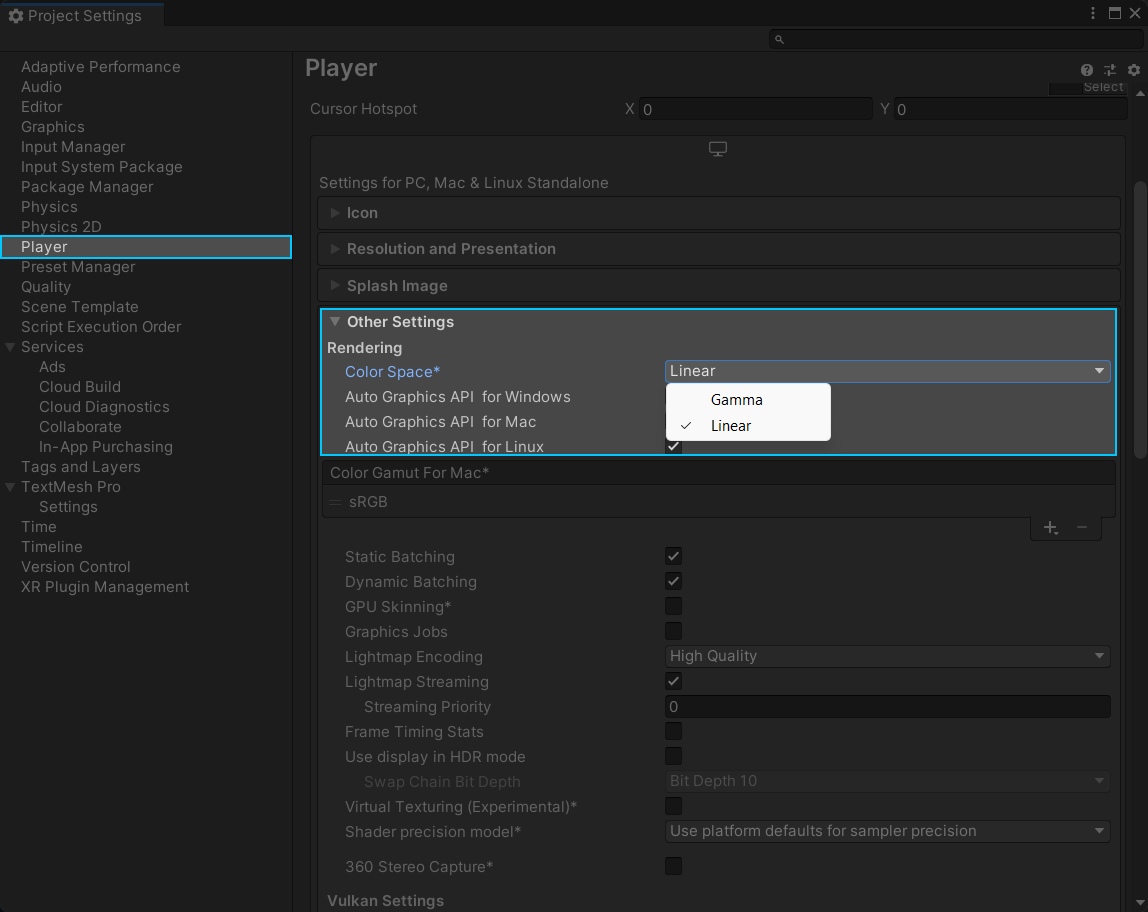
Task: Open the Graphics settings from the sidebar
Action: point(52,127)
